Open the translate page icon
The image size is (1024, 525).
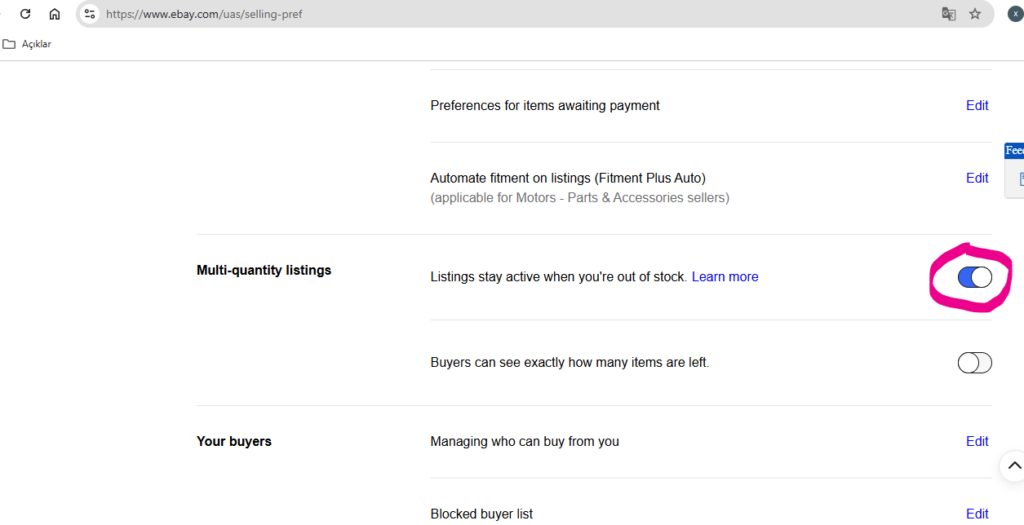coord(948,14)
